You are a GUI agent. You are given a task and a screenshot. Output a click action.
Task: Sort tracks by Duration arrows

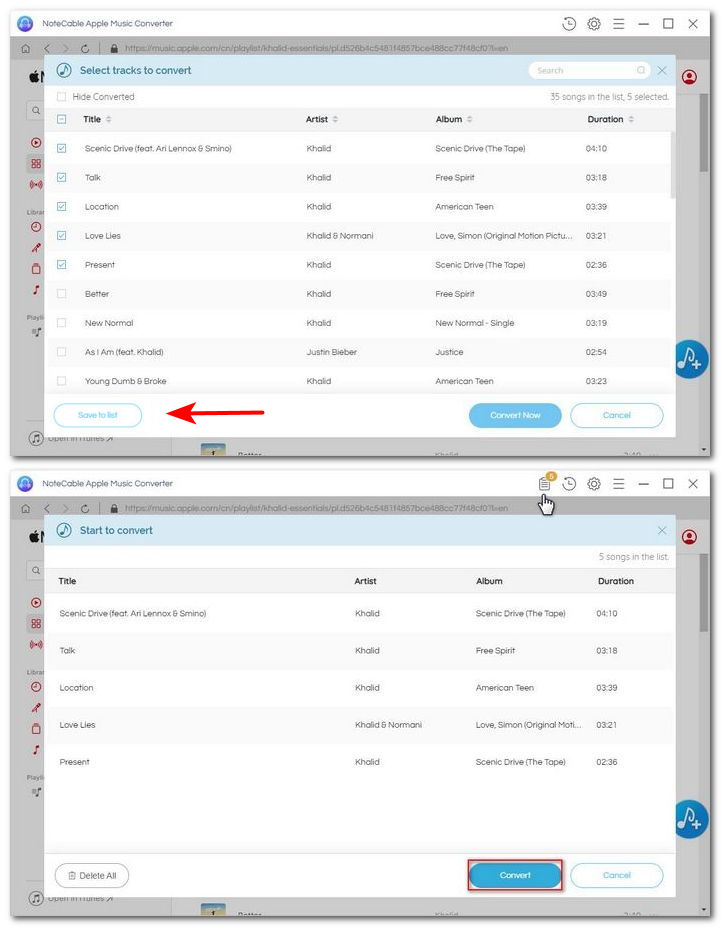point(631,119)
